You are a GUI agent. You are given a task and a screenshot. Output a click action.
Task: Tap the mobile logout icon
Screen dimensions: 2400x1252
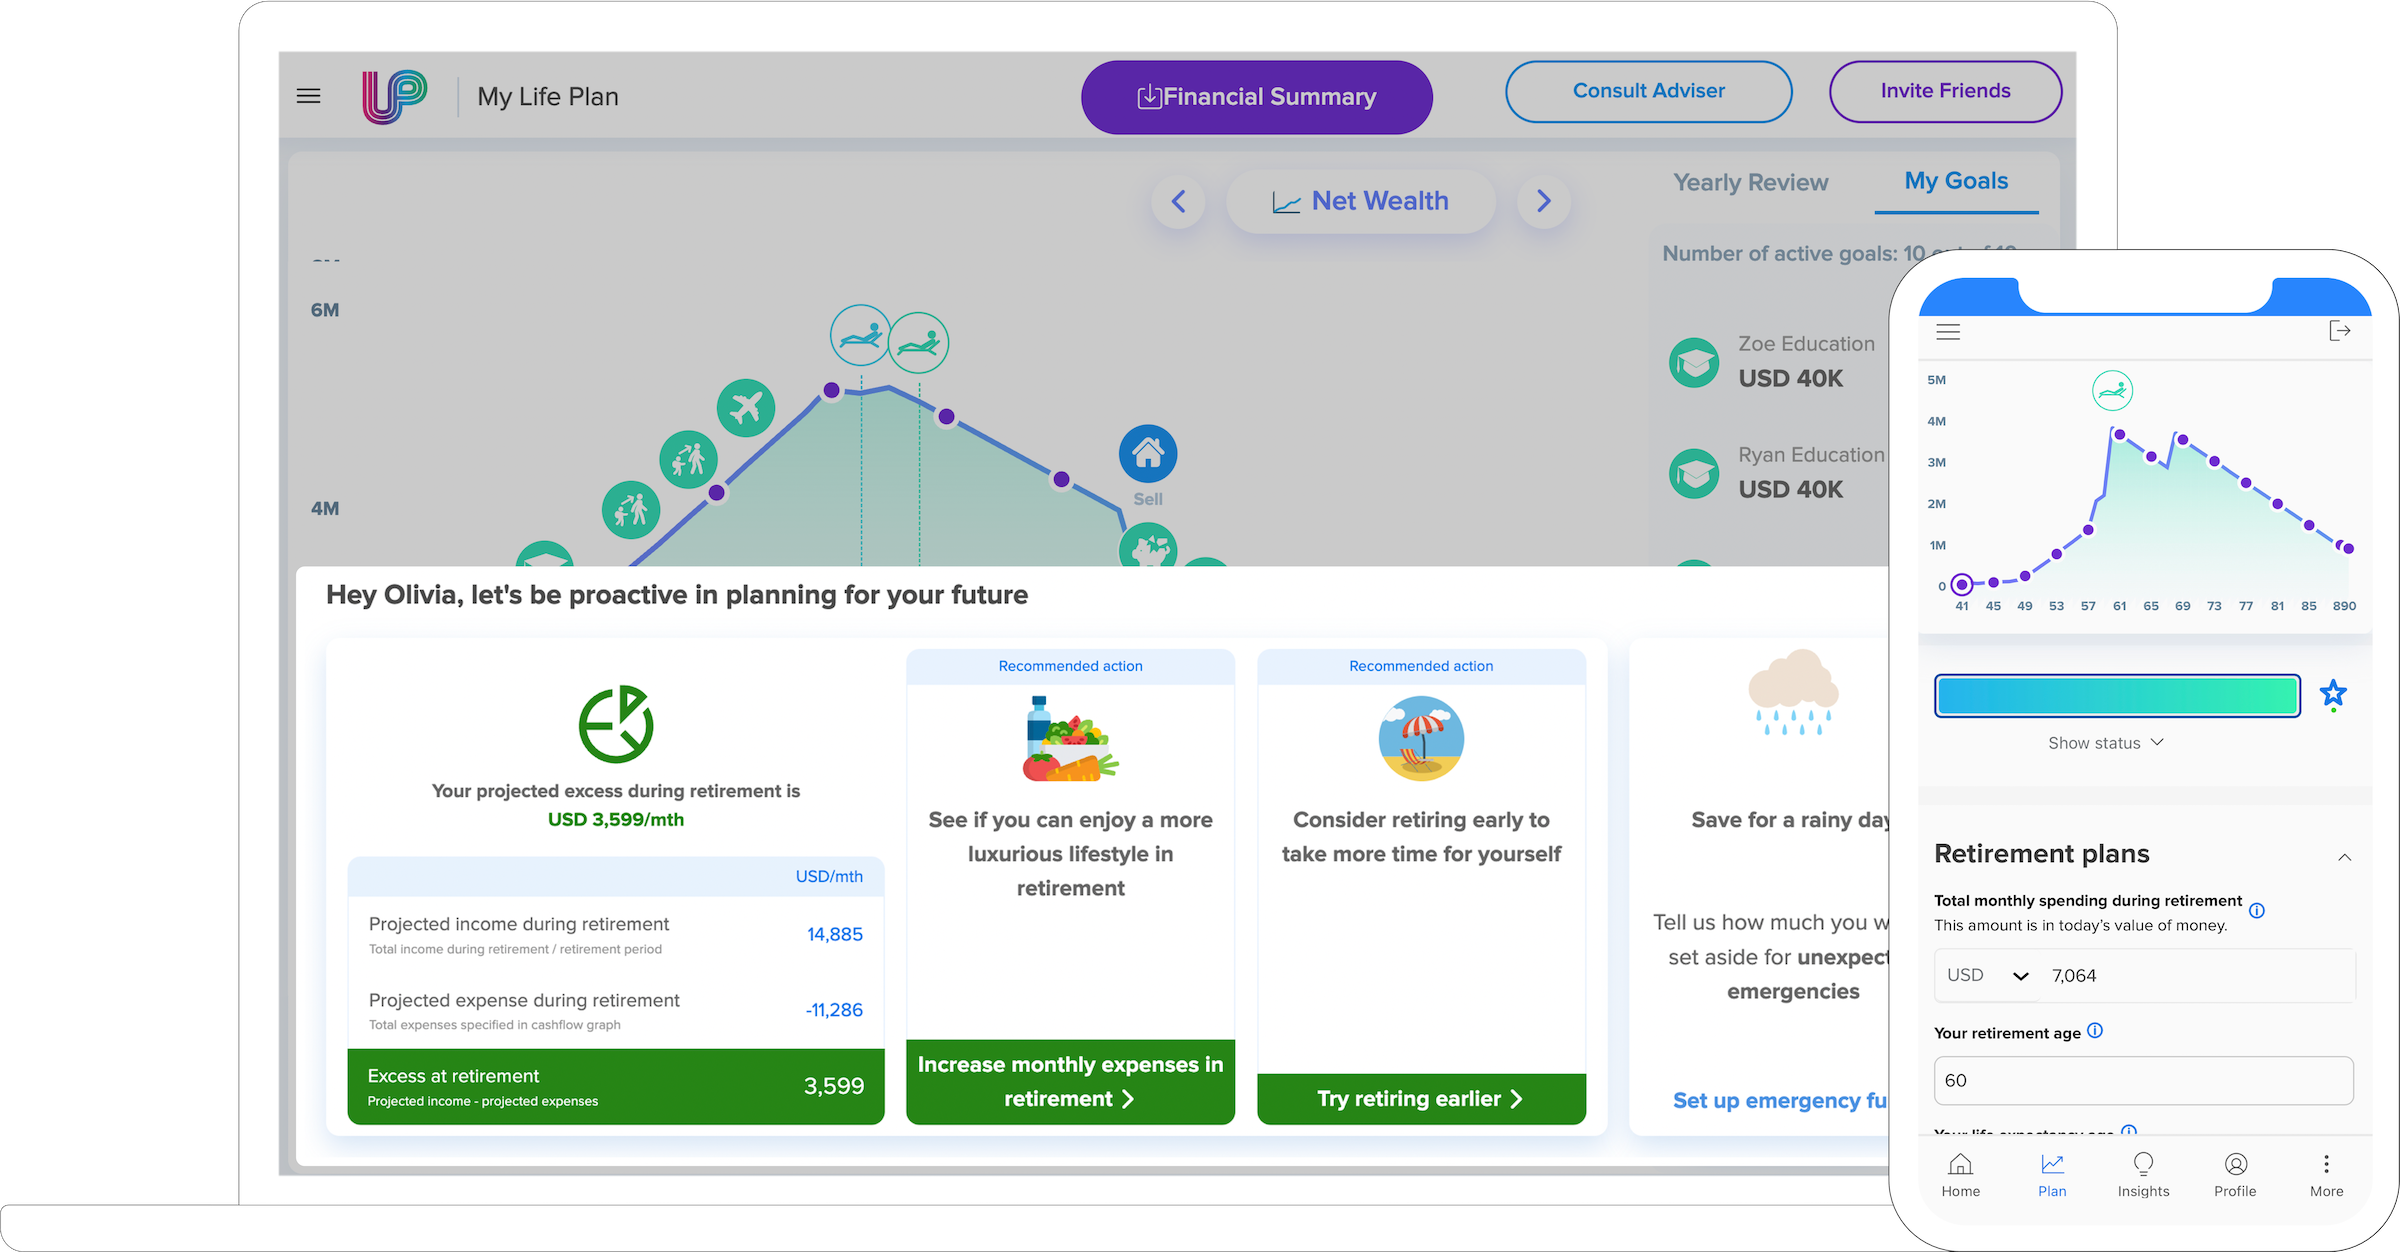click(2339, 331)
